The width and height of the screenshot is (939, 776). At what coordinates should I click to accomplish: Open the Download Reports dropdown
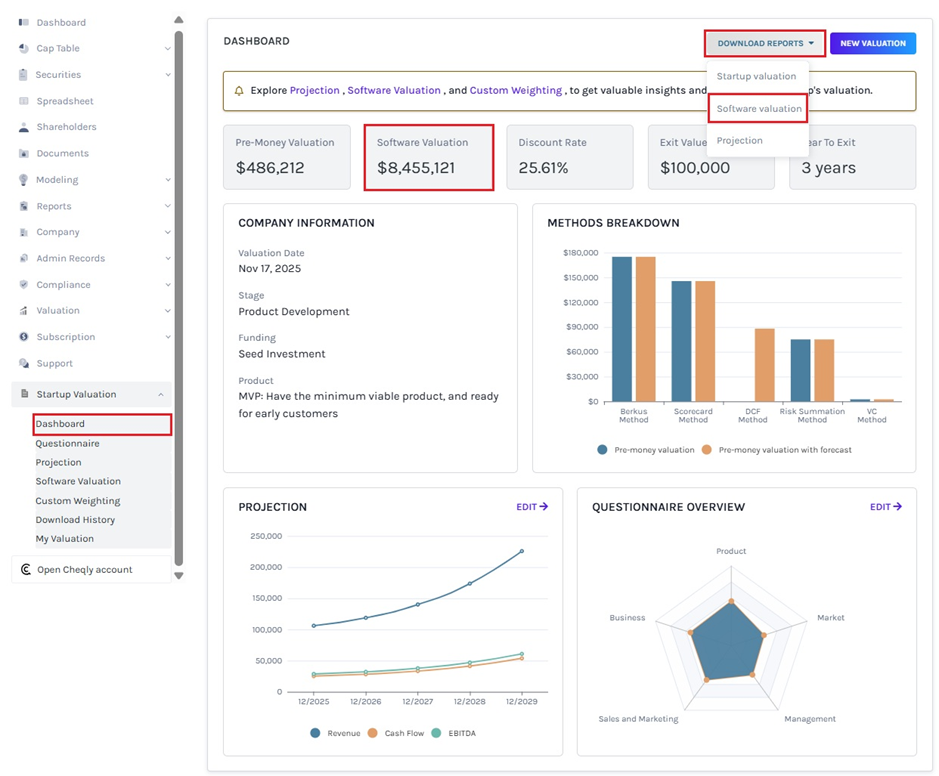point(765,44)
